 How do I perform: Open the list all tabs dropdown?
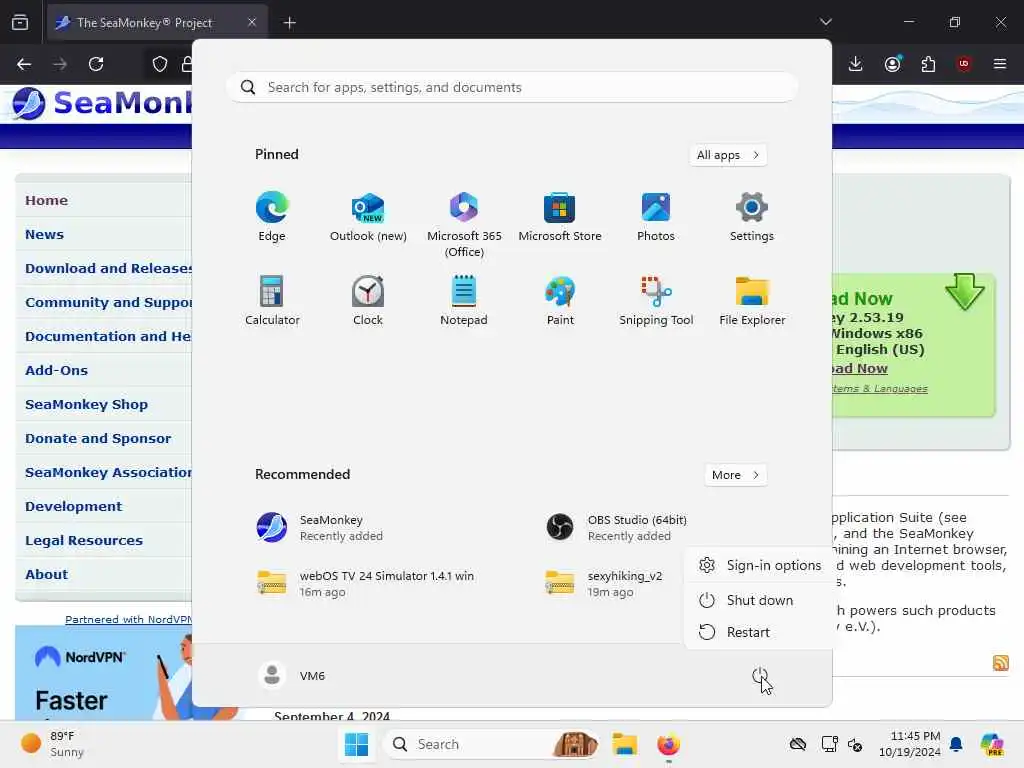[x=825, y=22]
